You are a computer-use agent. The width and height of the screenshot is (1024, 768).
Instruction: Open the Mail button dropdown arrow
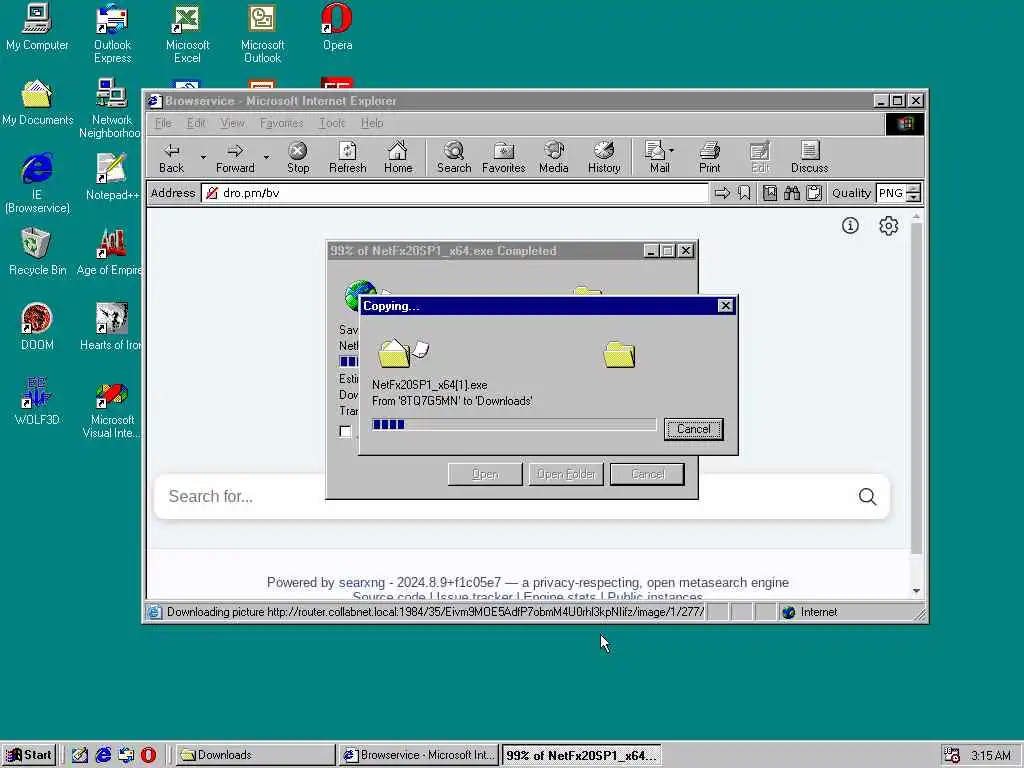coord(671,151)
